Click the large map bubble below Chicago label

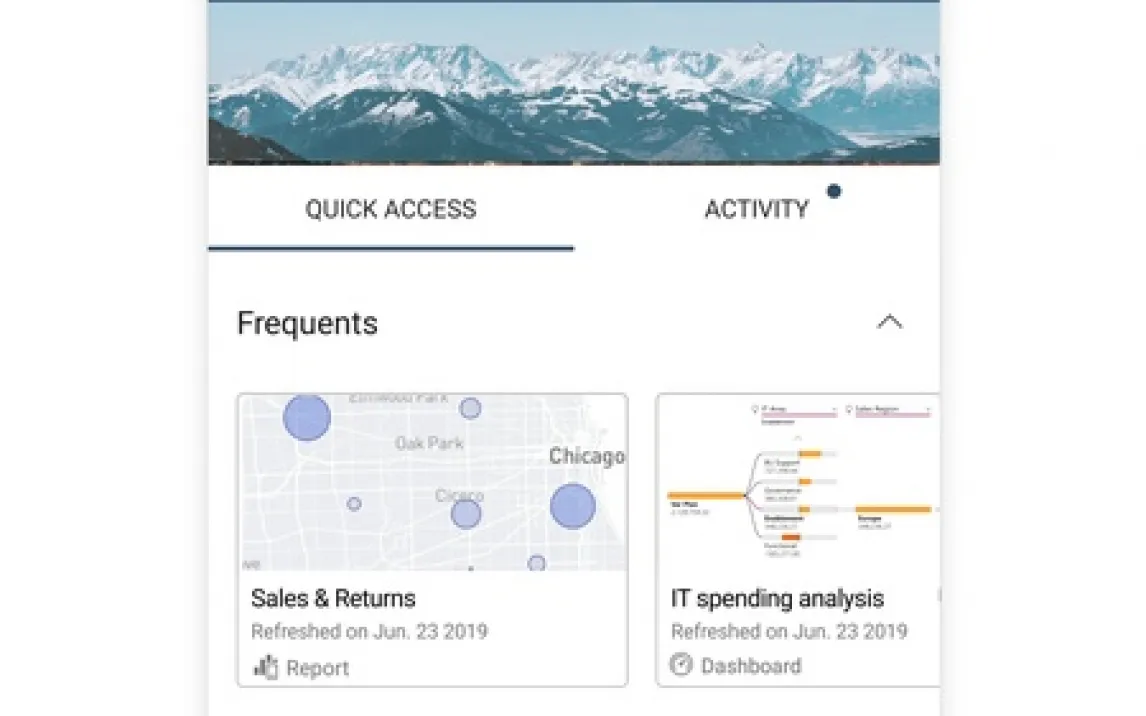pos(572,506)
